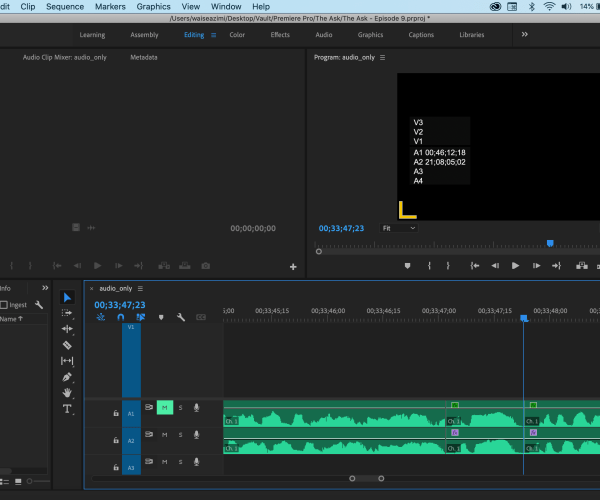The image size is (600, 500).
Task: Open the Fit zoom level dropdown
Action: pyautogui.click(x=398, y=228)
